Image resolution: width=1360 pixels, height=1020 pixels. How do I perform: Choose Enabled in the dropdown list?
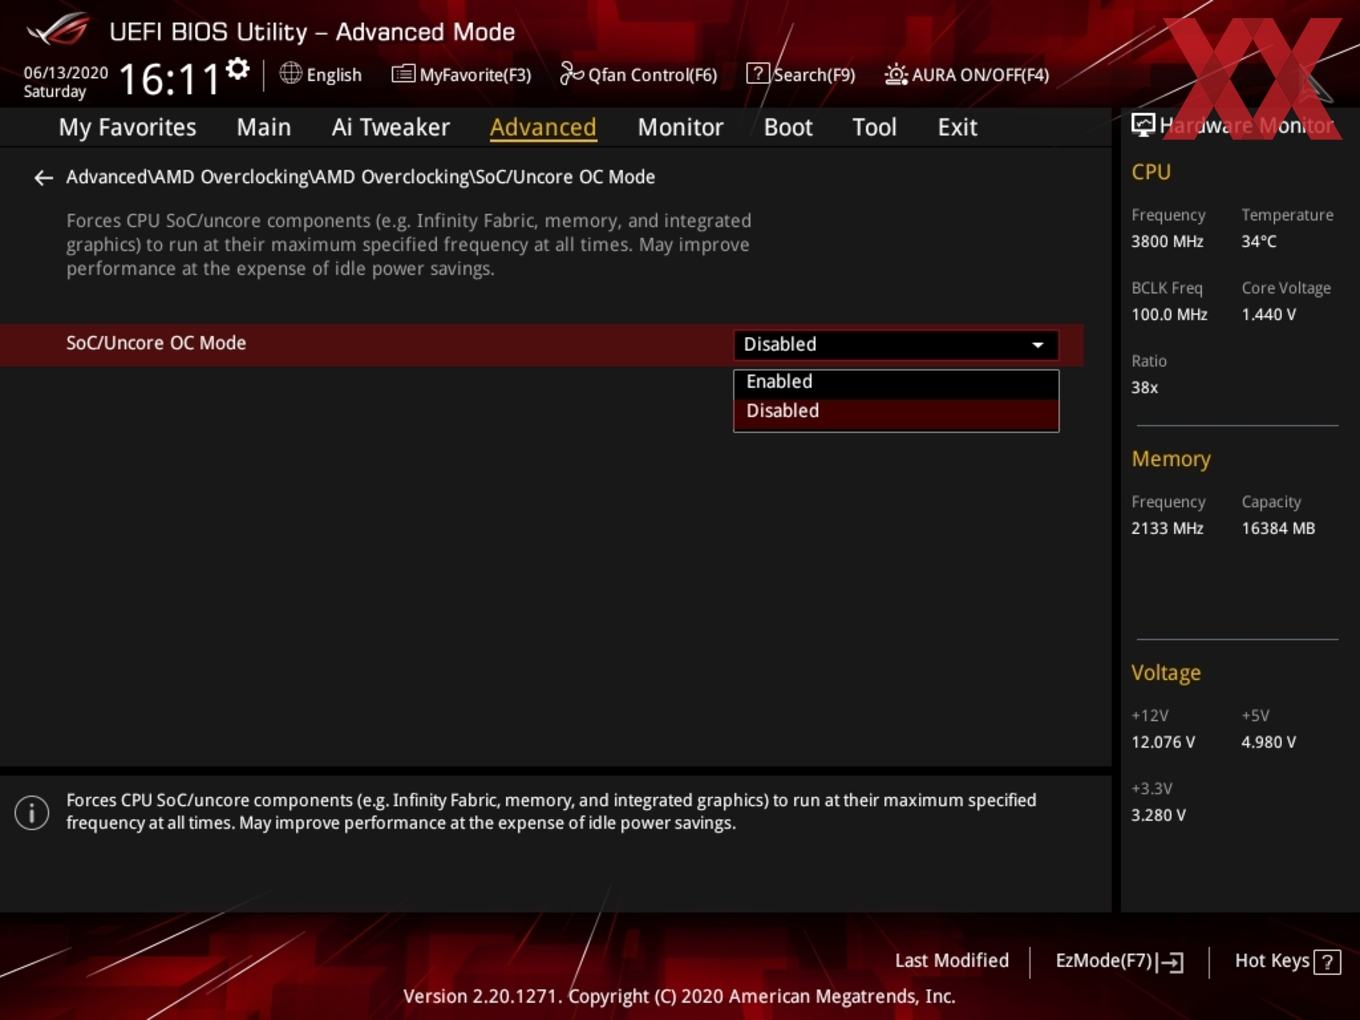click(x=896, y=382)
